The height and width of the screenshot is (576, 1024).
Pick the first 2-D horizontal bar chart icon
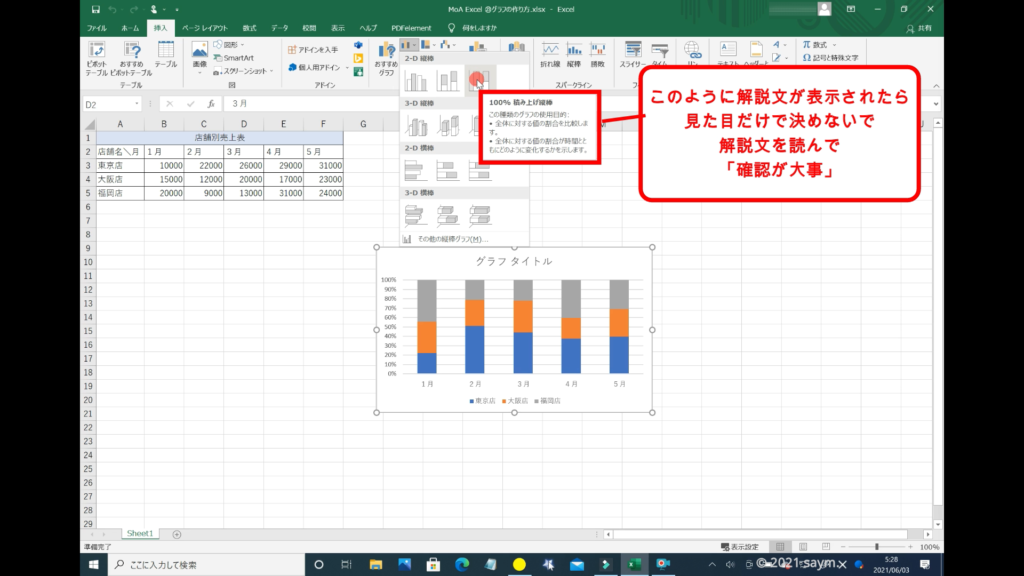point(416,170)
